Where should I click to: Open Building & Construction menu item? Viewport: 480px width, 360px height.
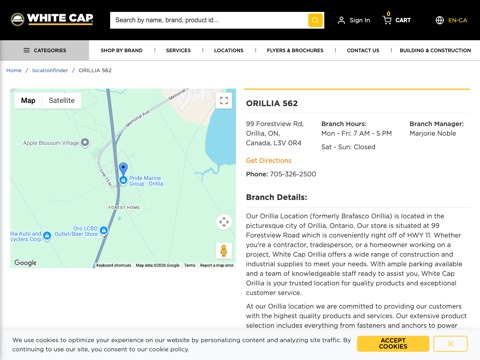[x=435, y=50]
